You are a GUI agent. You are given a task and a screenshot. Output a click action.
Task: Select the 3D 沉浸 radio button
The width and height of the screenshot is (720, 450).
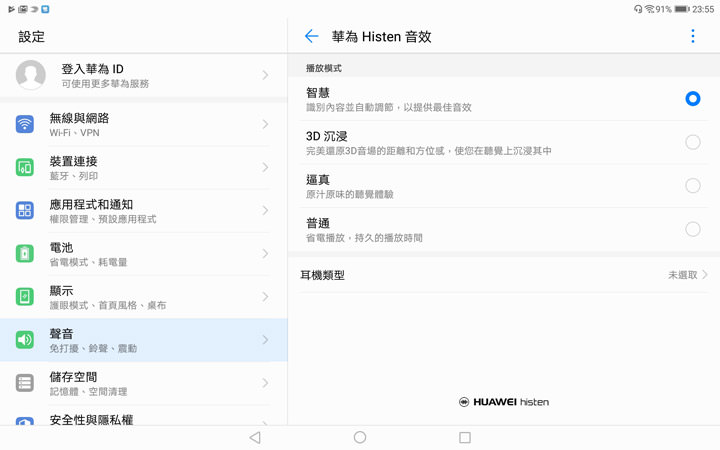[x=692, y=142]
